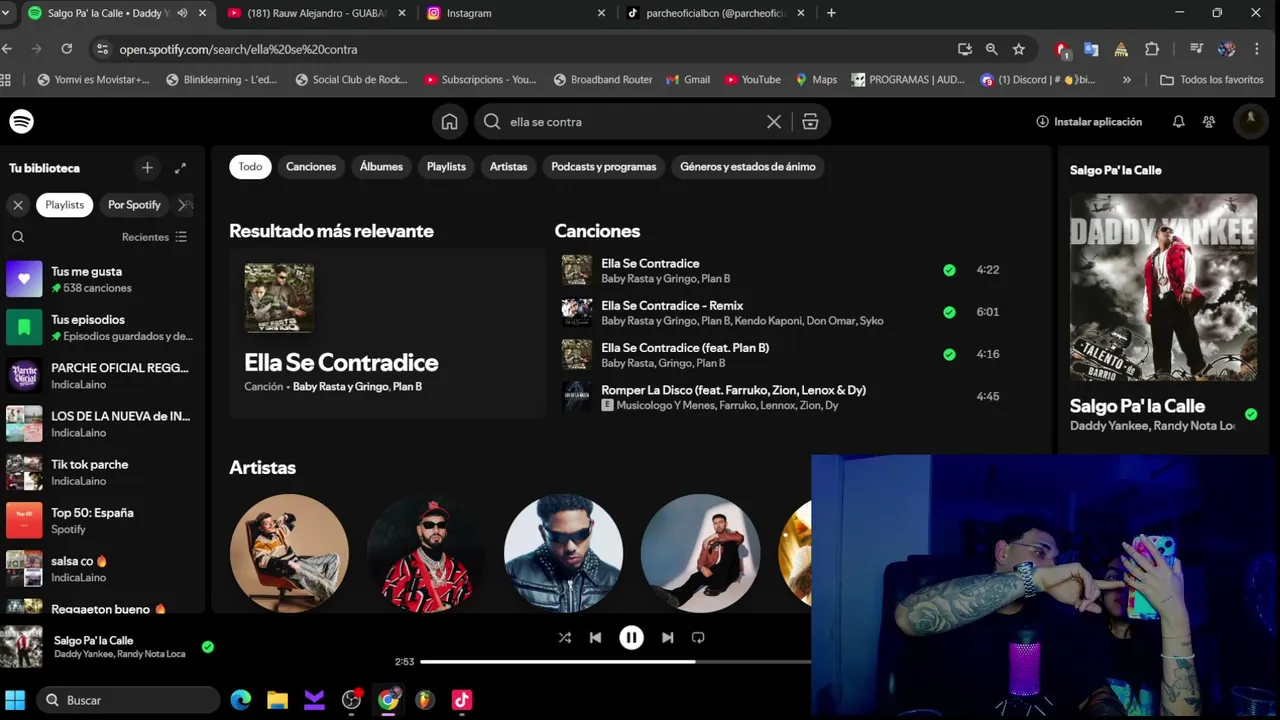This screenshot has width=1280, height=720.
Task: Open the Browse (explorar) icon beside search
Action: point(810,122)
